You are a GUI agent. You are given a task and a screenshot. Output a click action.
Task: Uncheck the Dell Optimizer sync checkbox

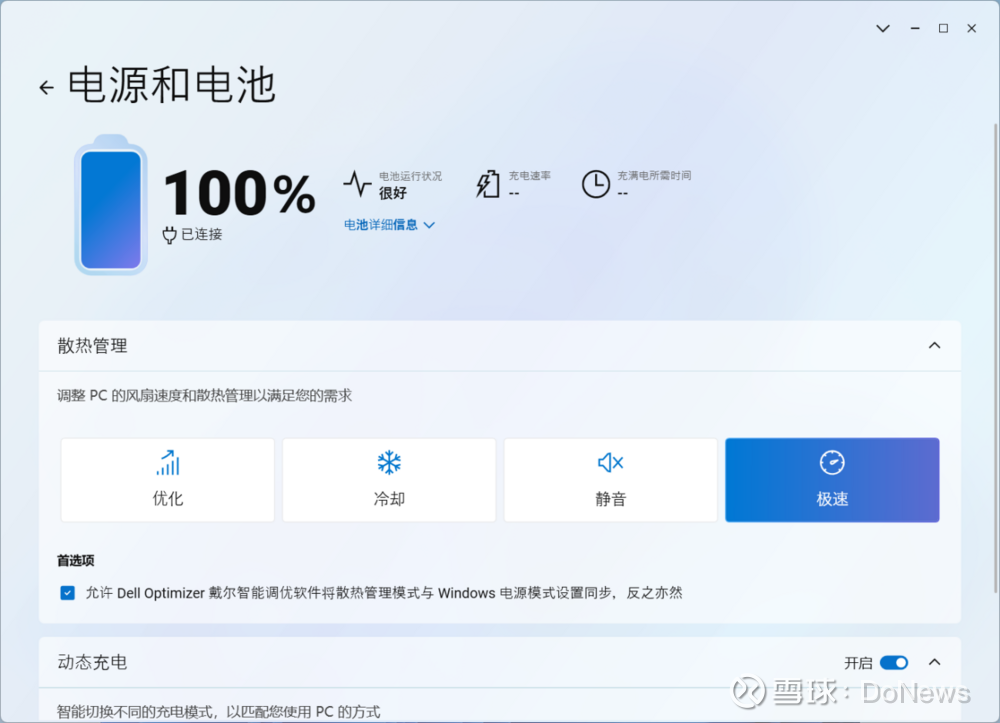point(68,593)
